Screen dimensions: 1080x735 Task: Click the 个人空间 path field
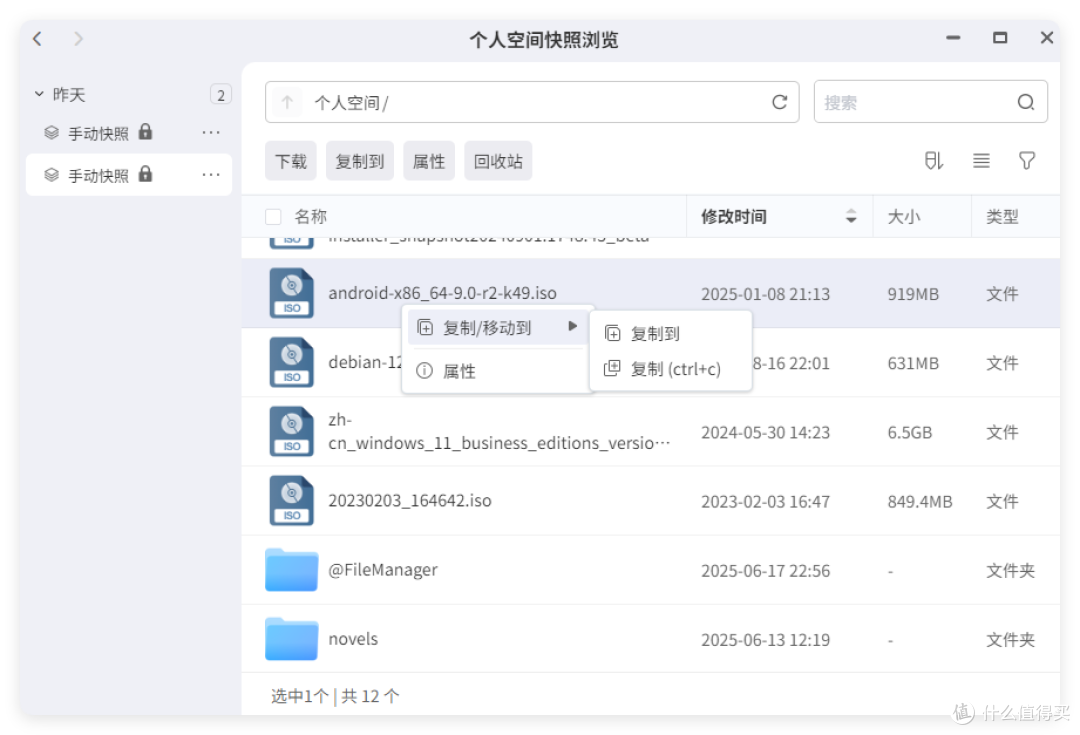click(532, 103)
